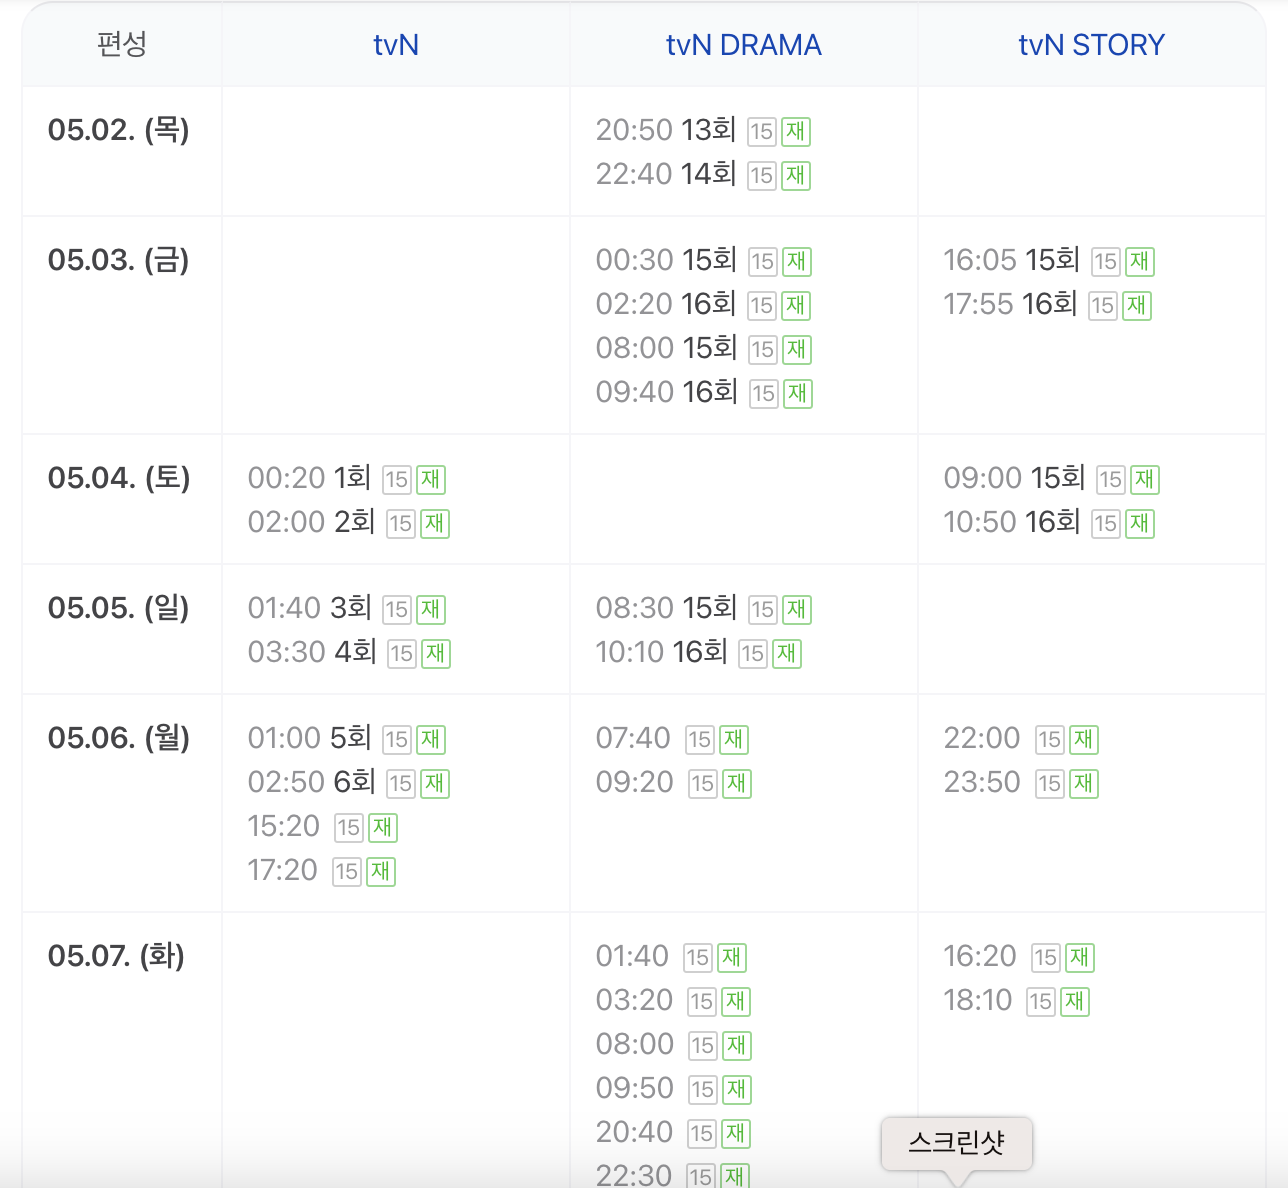Select the 재 badge for 00:30 episode 15 on tvN DRAMA
The height and width of the screenshot is (1188, 1288).
(796, 261)
